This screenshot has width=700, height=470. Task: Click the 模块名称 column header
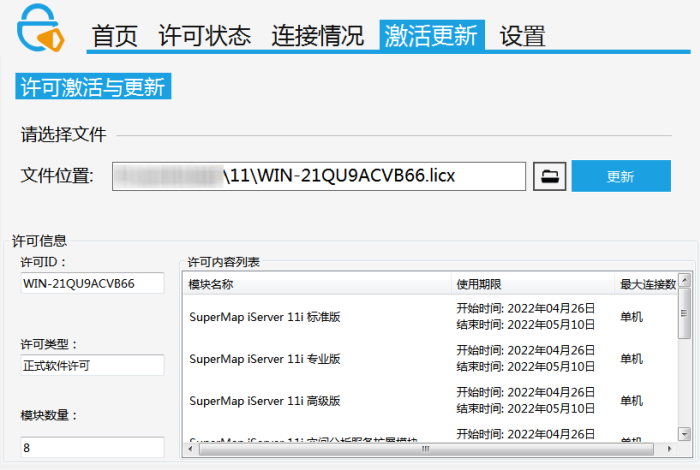317,284
